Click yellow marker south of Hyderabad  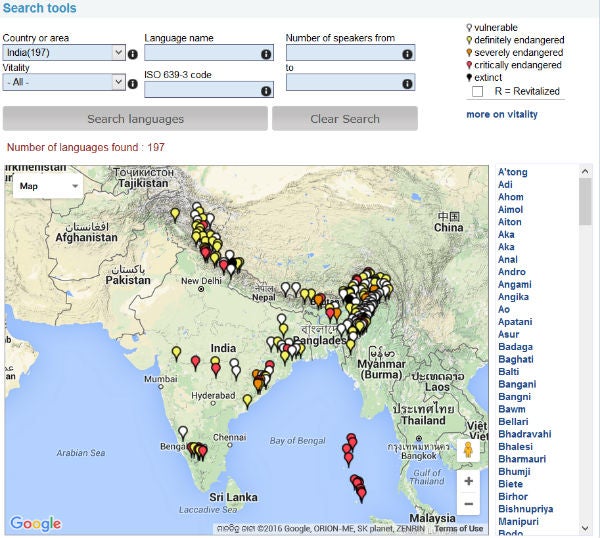point(248,402)
